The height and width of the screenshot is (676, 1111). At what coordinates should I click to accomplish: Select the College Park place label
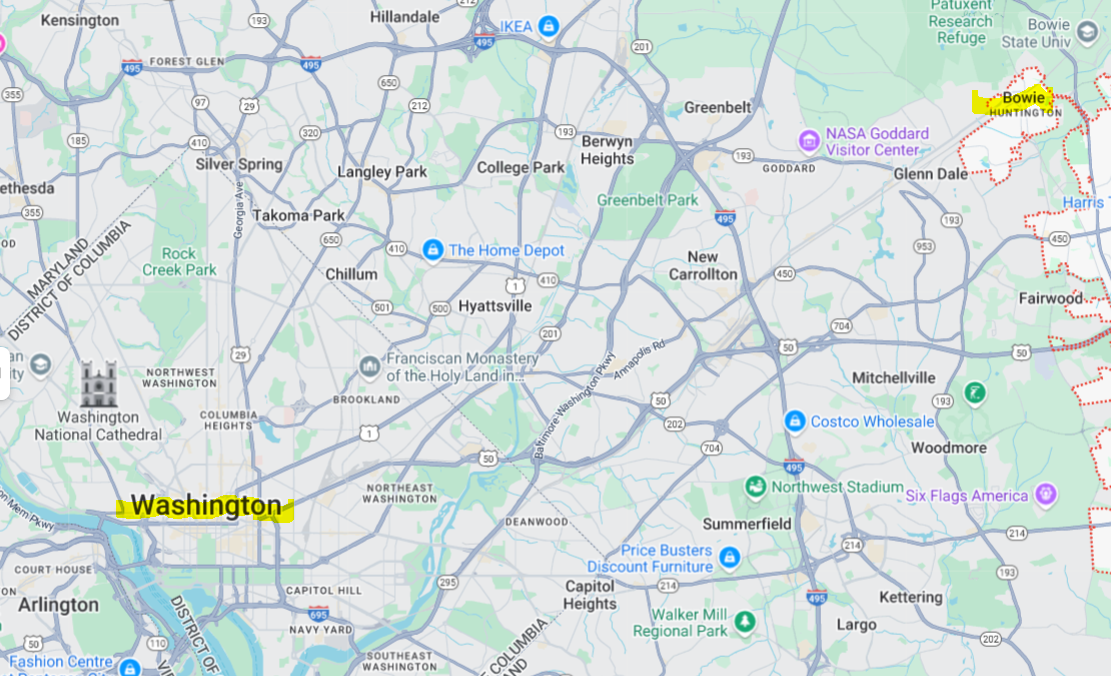click(x=521, y=168)
